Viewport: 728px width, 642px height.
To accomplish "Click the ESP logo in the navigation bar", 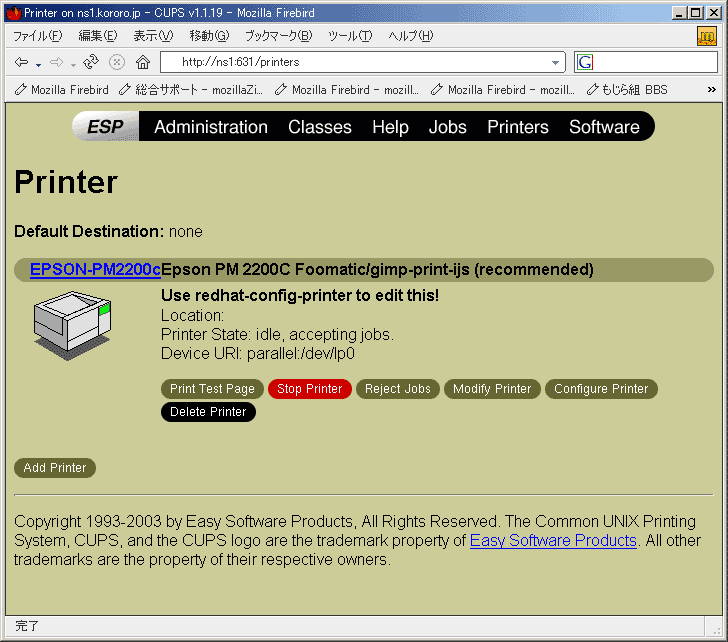I will pos(105,126).
